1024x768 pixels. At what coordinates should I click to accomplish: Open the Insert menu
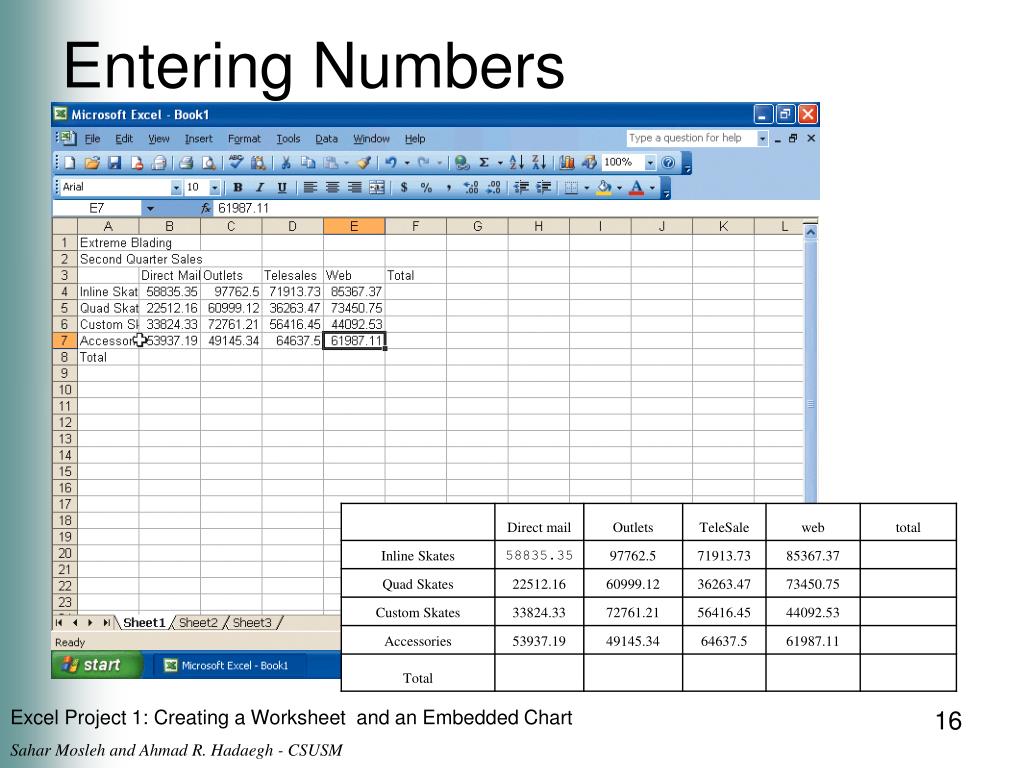click(x=199, y=138)
